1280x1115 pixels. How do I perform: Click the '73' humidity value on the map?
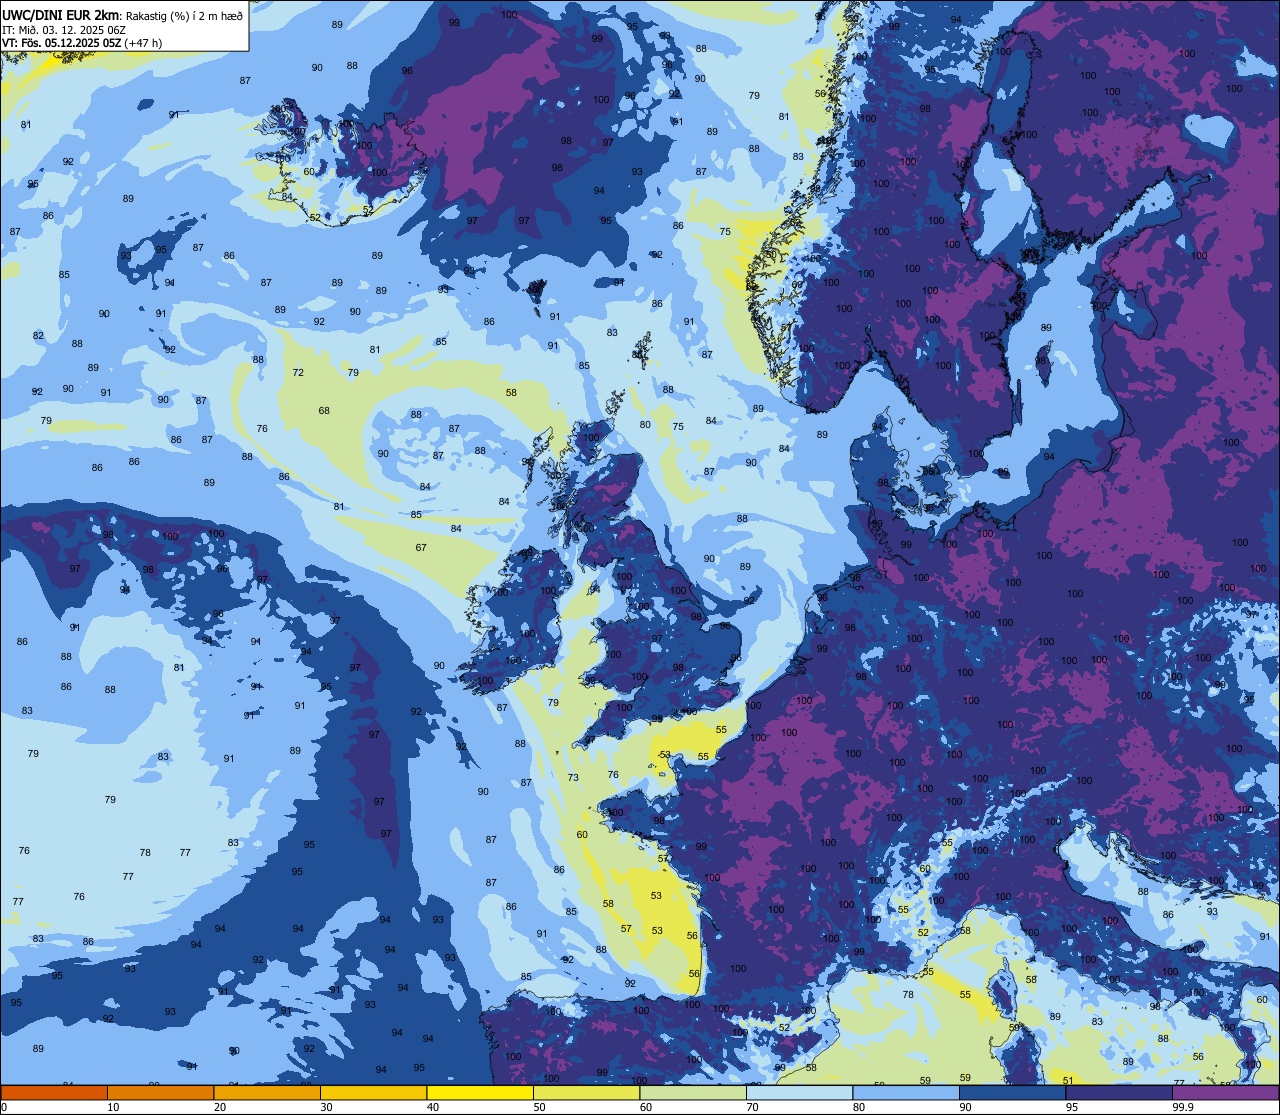573,777
